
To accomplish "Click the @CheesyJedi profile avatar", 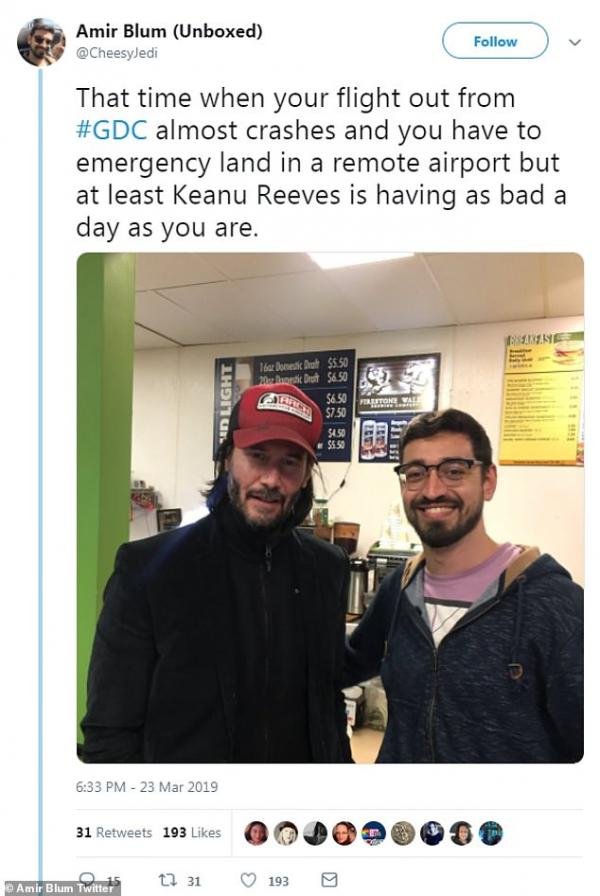I will [40, 43].
